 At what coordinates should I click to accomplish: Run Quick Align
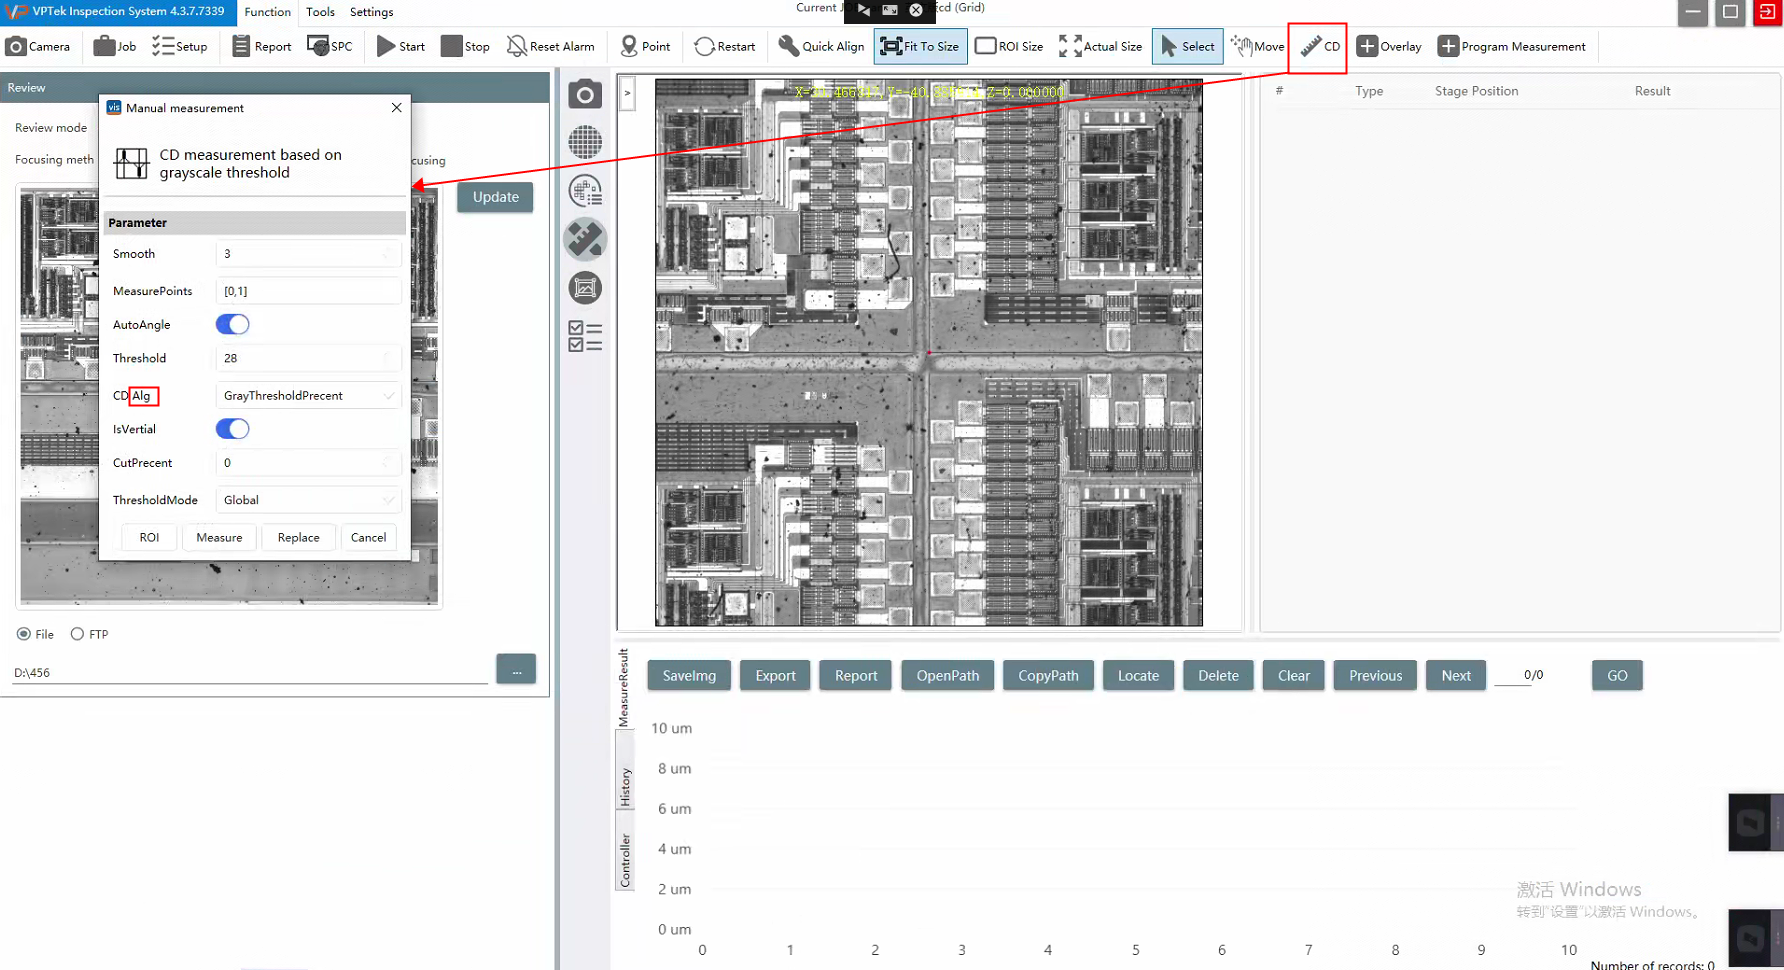tap(821, 46)
